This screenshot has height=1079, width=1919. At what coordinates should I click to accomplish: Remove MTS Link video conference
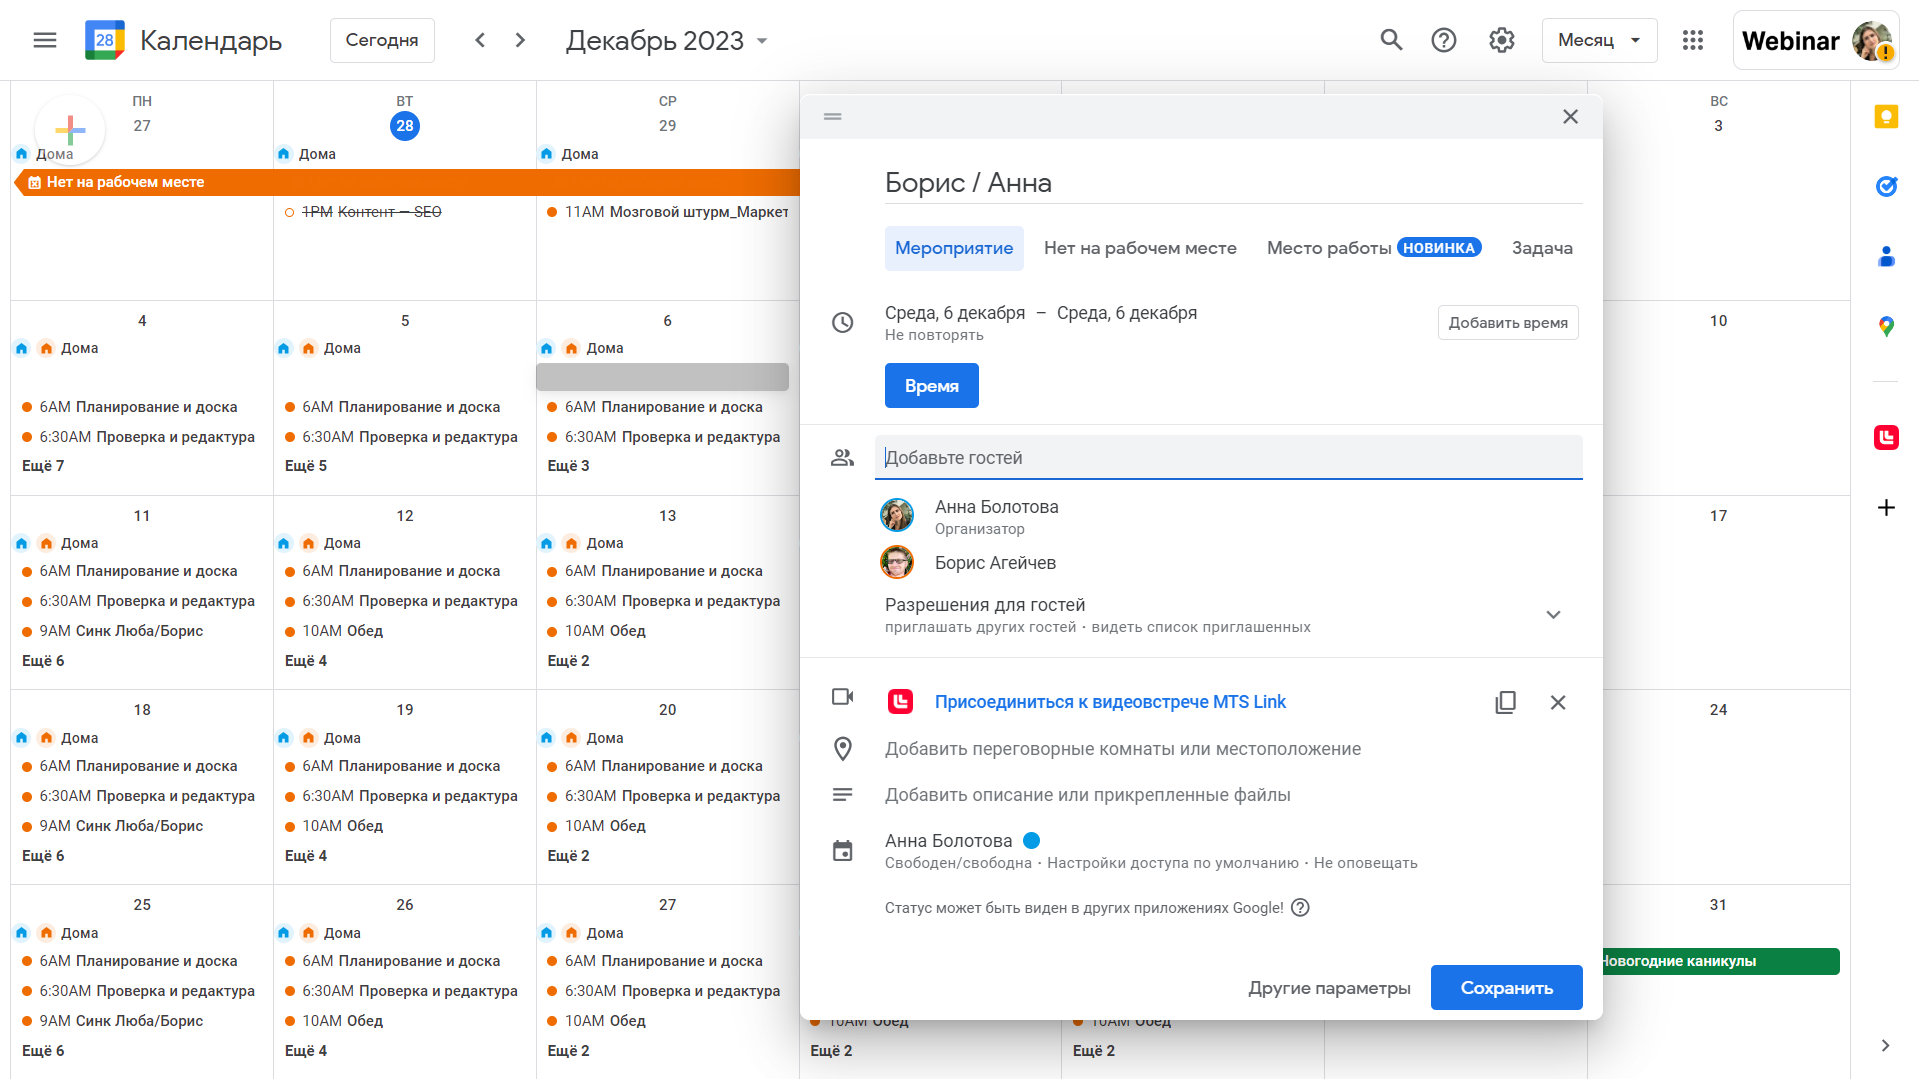click(1558, 702)
